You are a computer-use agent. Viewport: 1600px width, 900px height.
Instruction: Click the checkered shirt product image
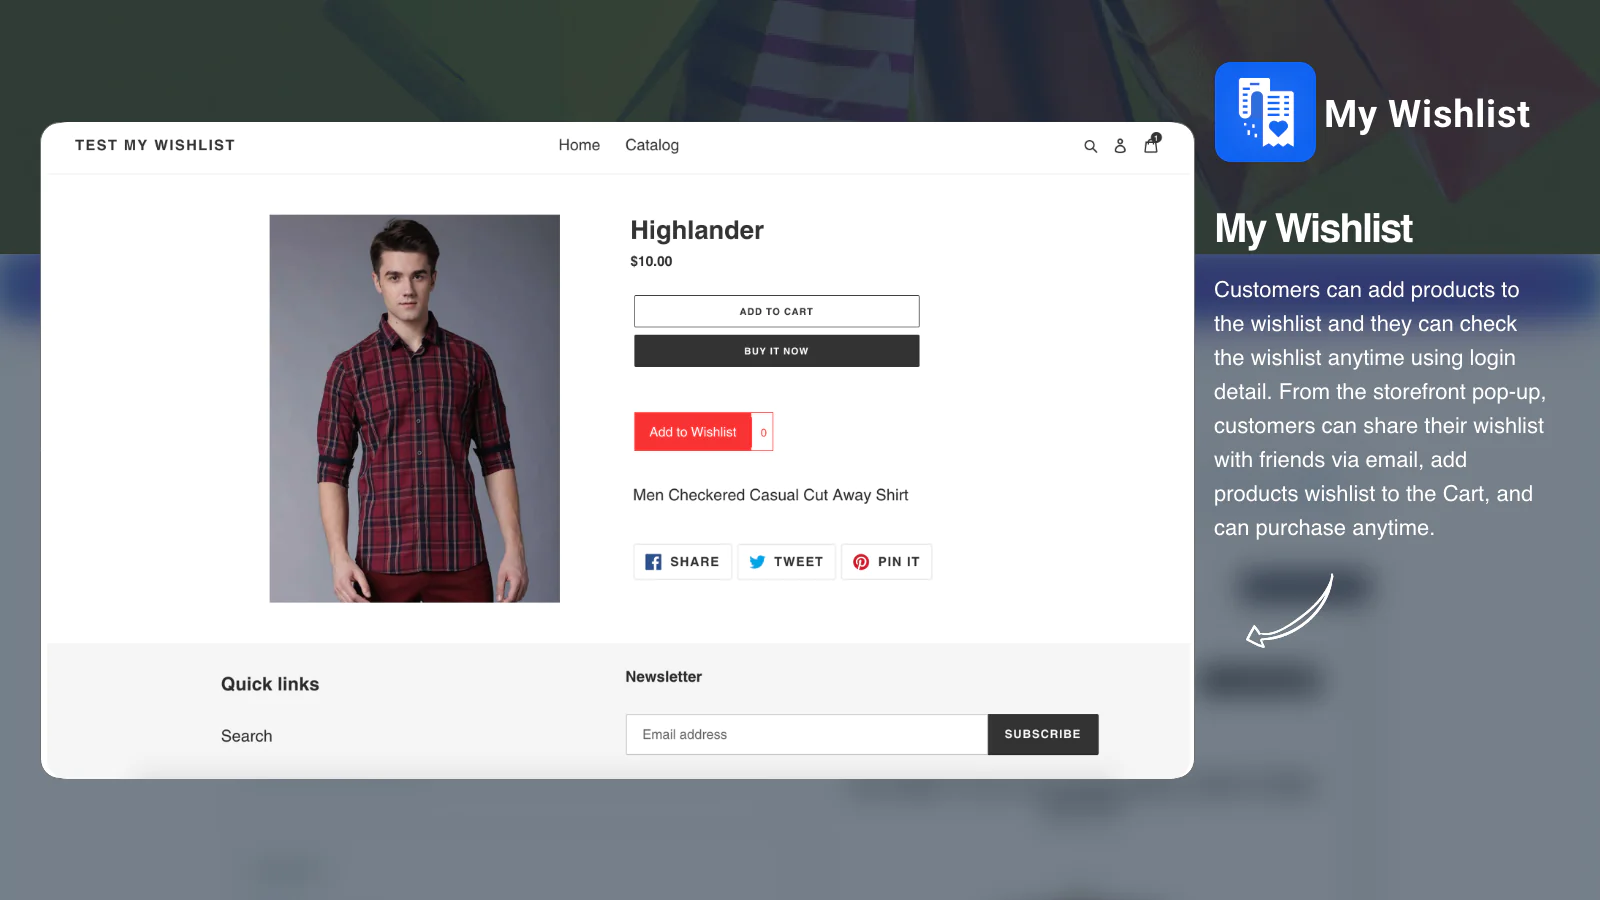pyautogui.click(x=414, y=408)
